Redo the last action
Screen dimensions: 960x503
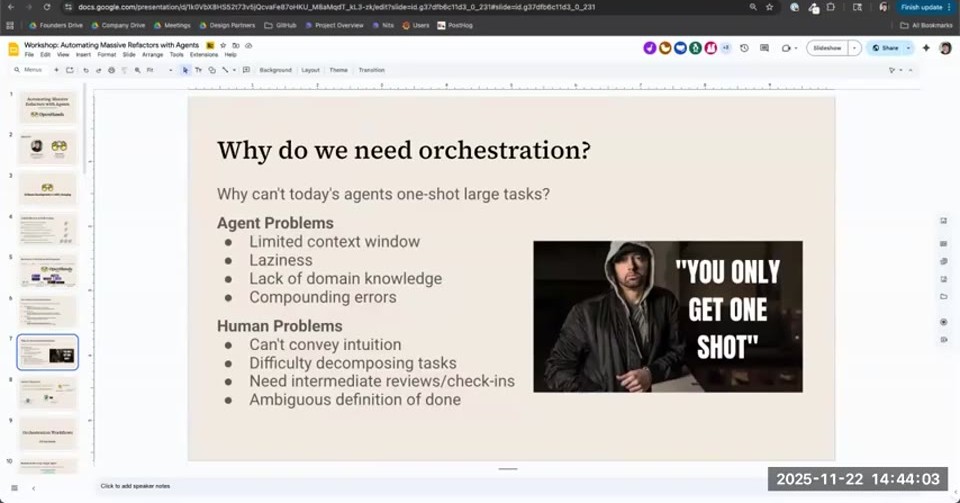(x=99, y=70)
